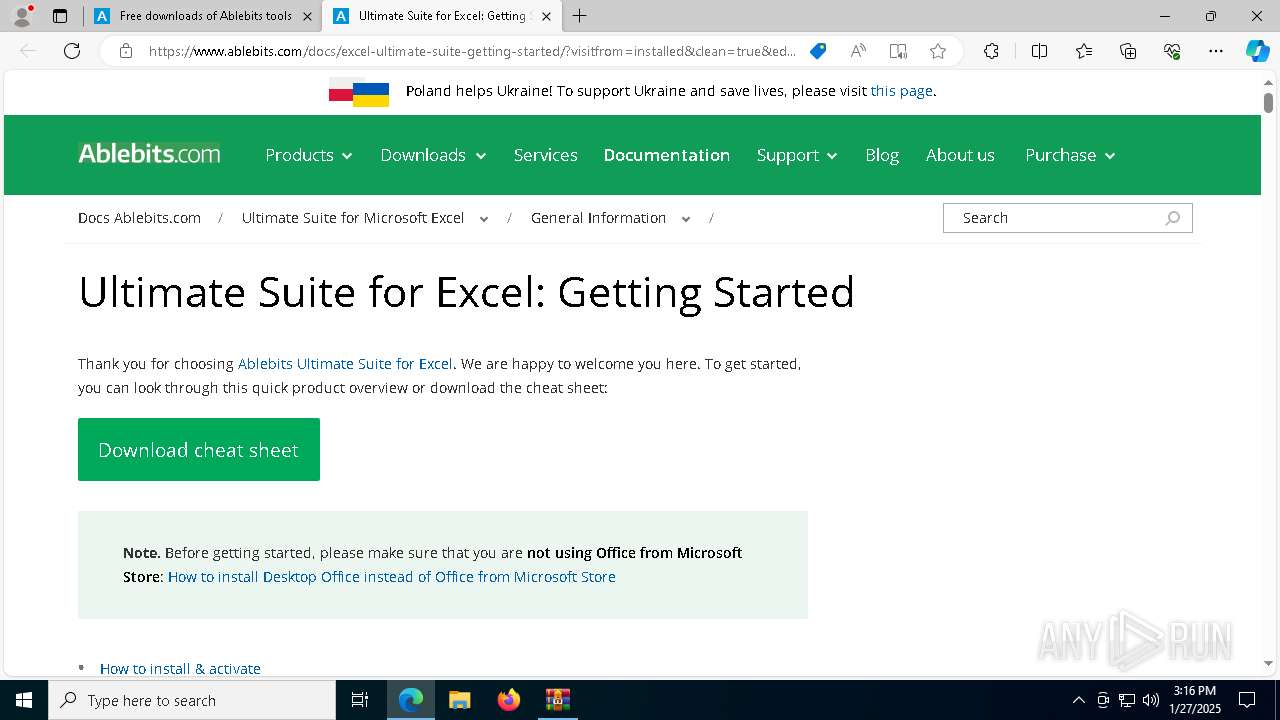The image size is (1280, 720).
Task: Expand General Information breadcrumb dropdown
Action: pyautogui.click(x=686, y=219)
